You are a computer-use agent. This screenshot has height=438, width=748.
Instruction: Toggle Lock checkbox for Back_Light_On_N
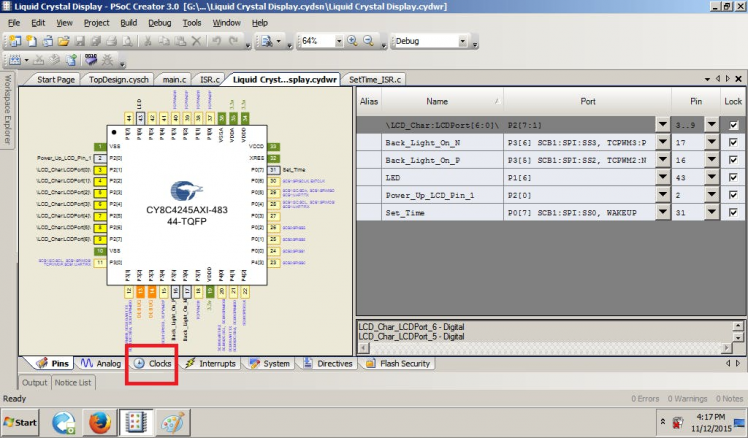pyautogui.click(x=734, y=143)
